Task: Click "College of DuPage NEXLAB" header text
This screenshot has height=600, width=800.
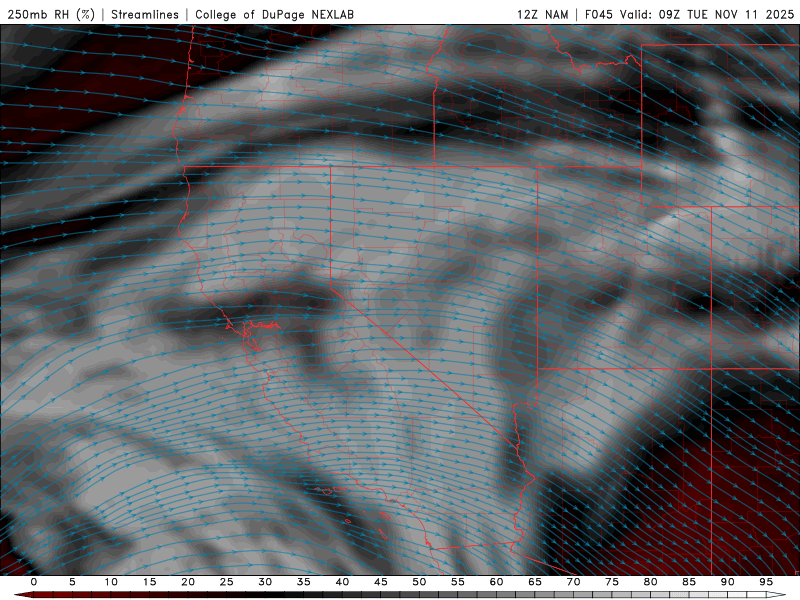Action: (x=274, y=14)
